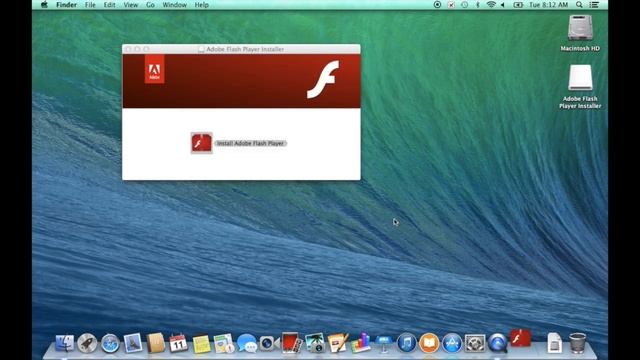Open Spotlight search magnifier

point(579,5)
